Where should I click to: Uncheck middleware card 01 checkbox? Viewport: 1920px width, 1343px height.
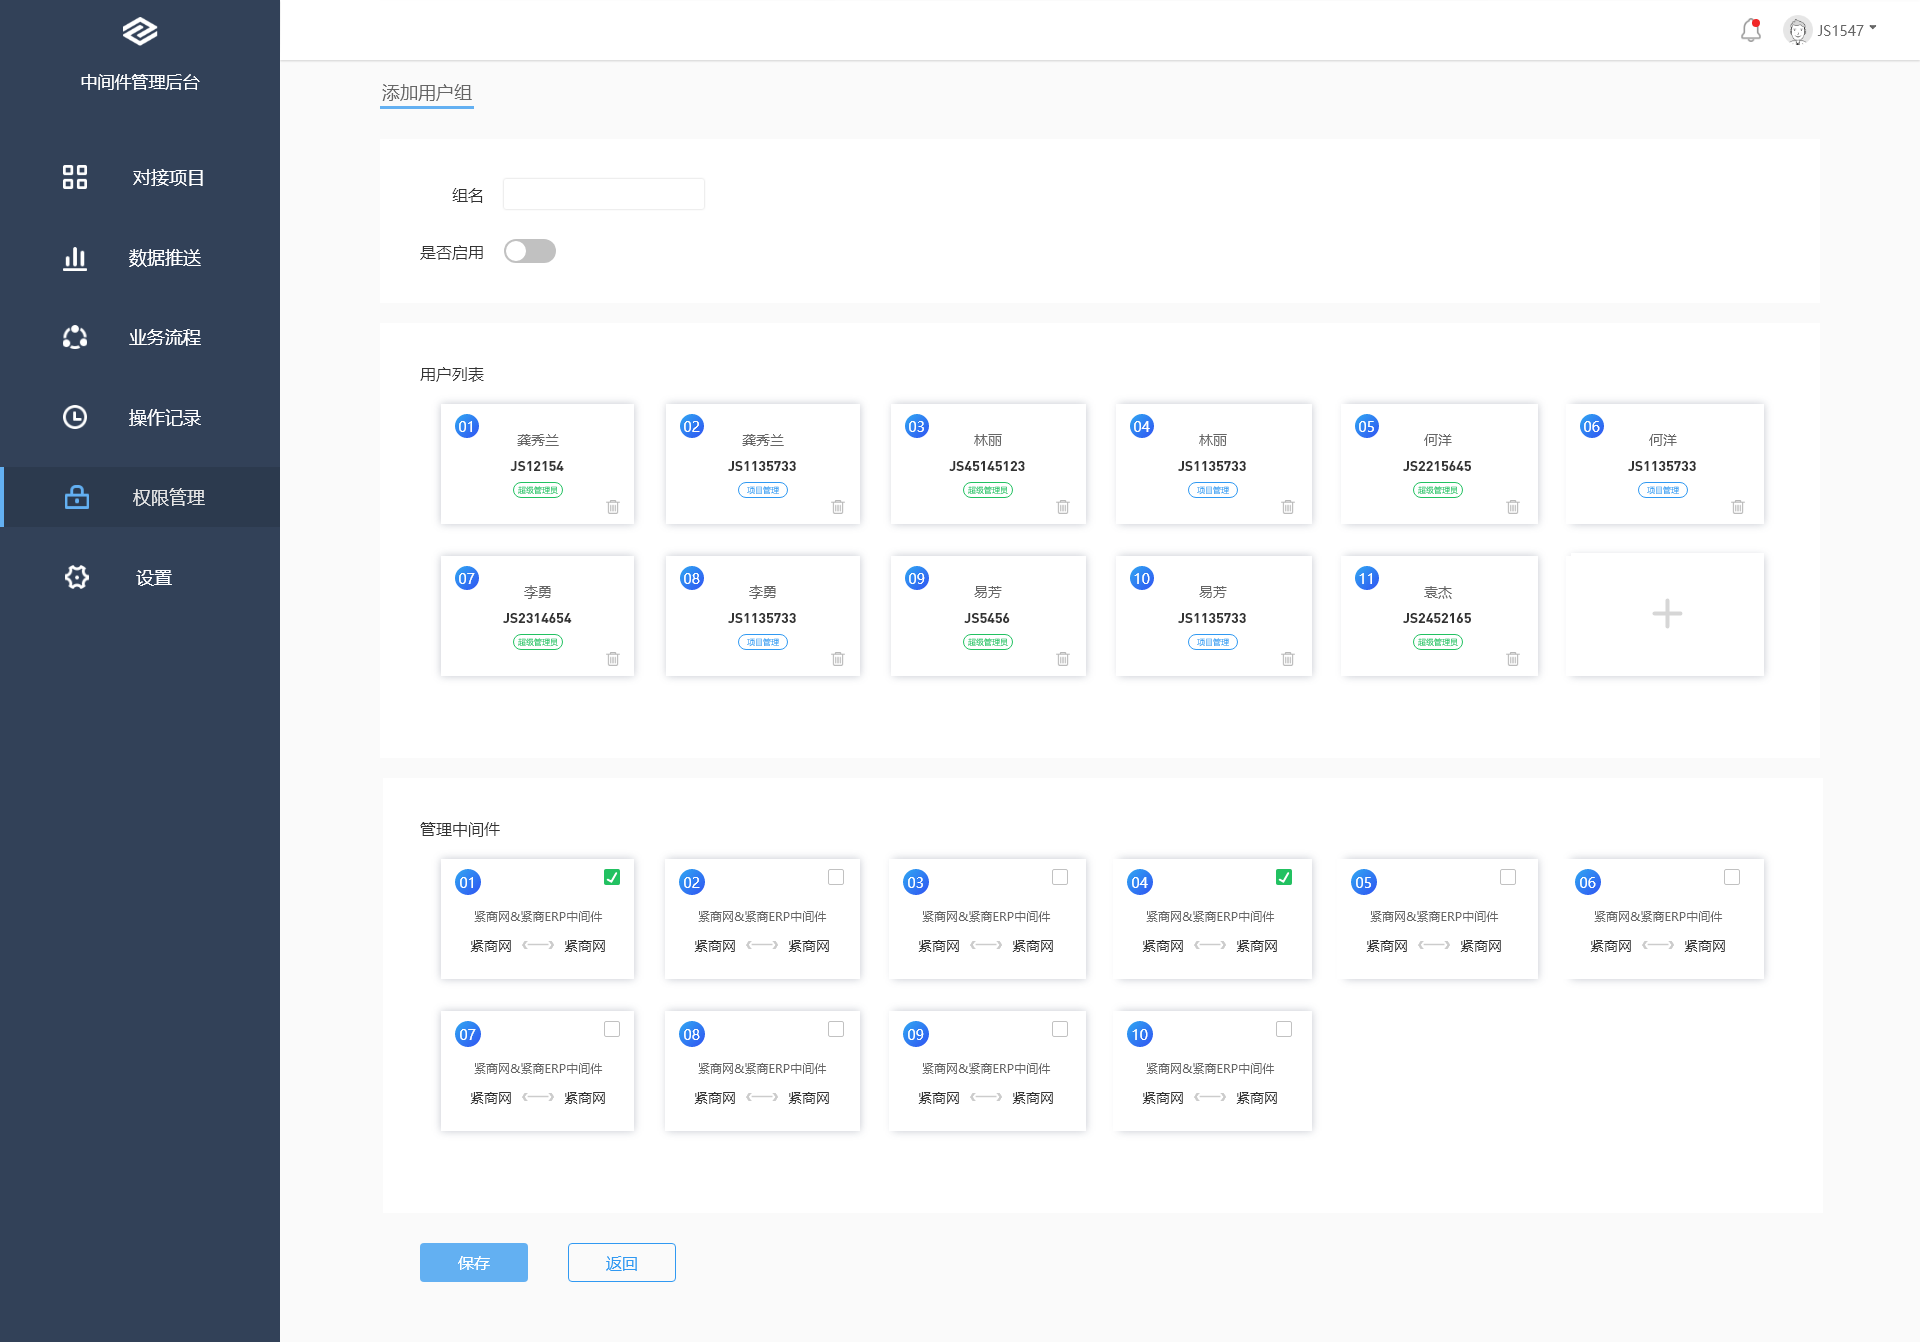[612, 877]
